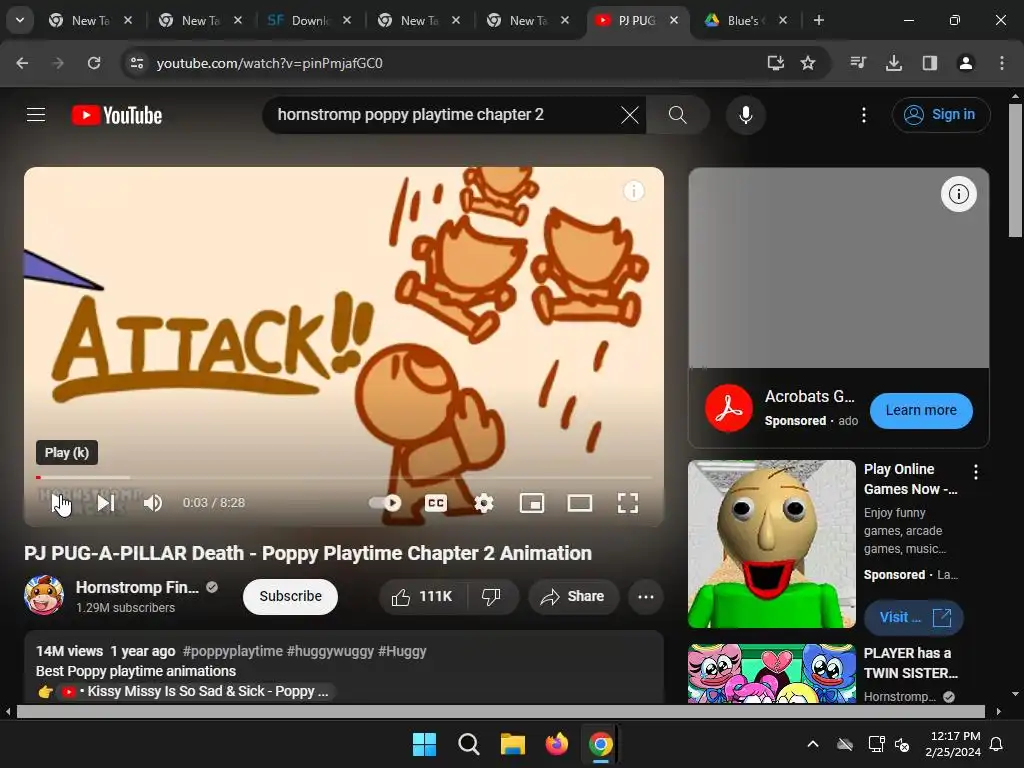
Task: Go to YouTube home via logo
Action: point(117,115)
